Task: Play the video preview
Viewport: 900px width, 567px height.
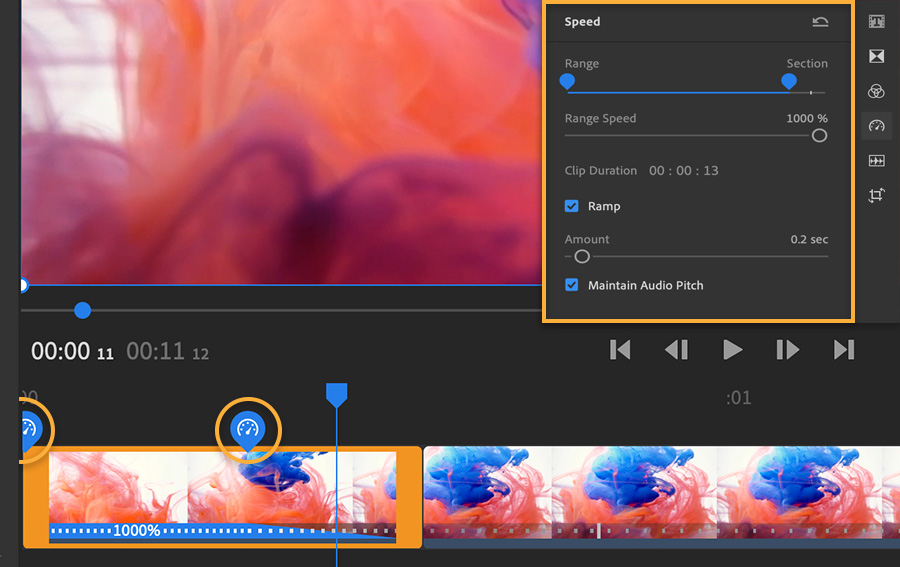Action: (x=732, y=349)
